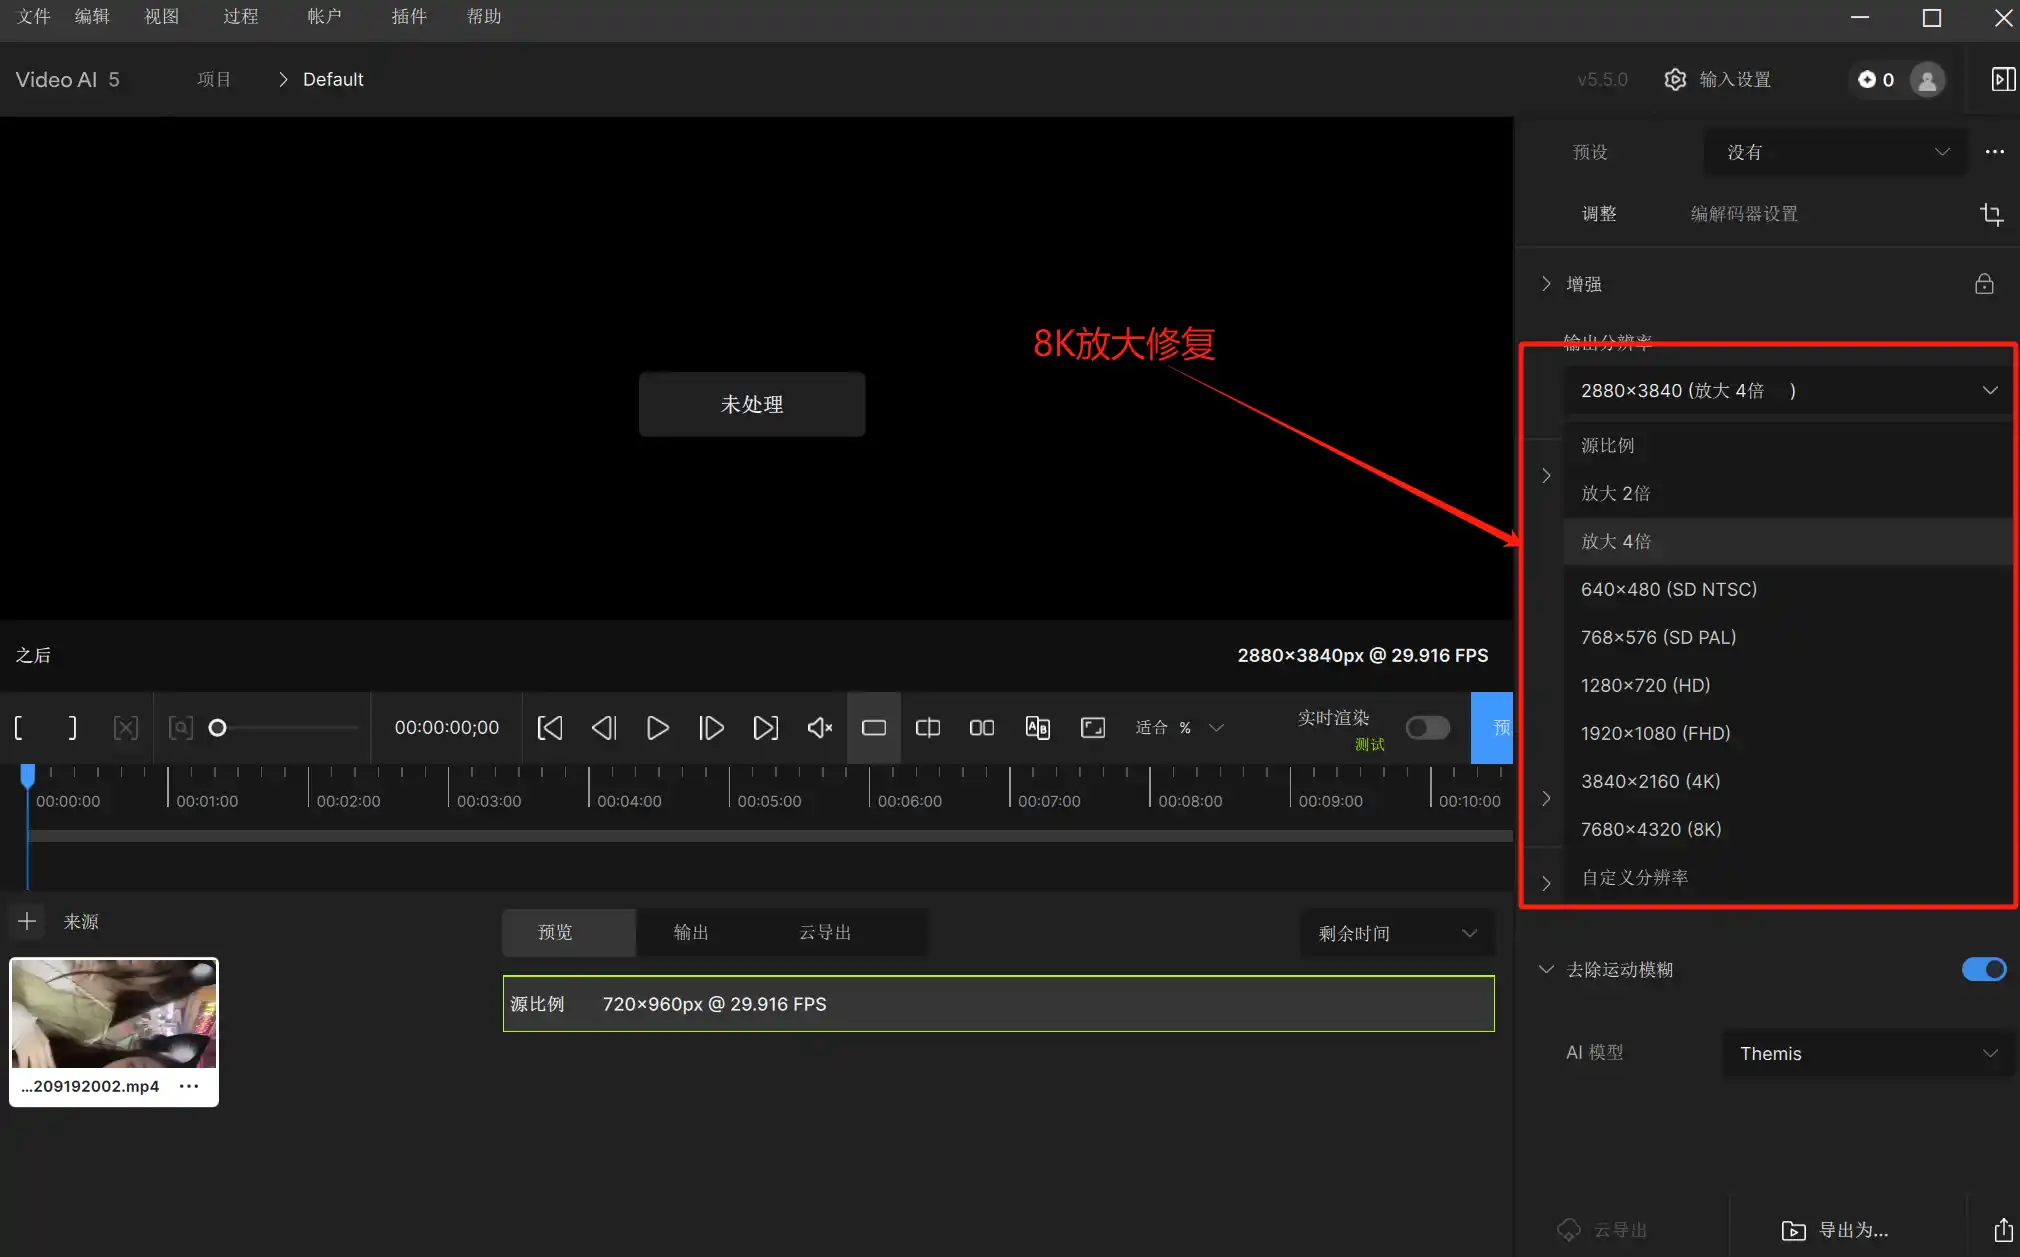
Task: Play the video preview
Action: 658,728
